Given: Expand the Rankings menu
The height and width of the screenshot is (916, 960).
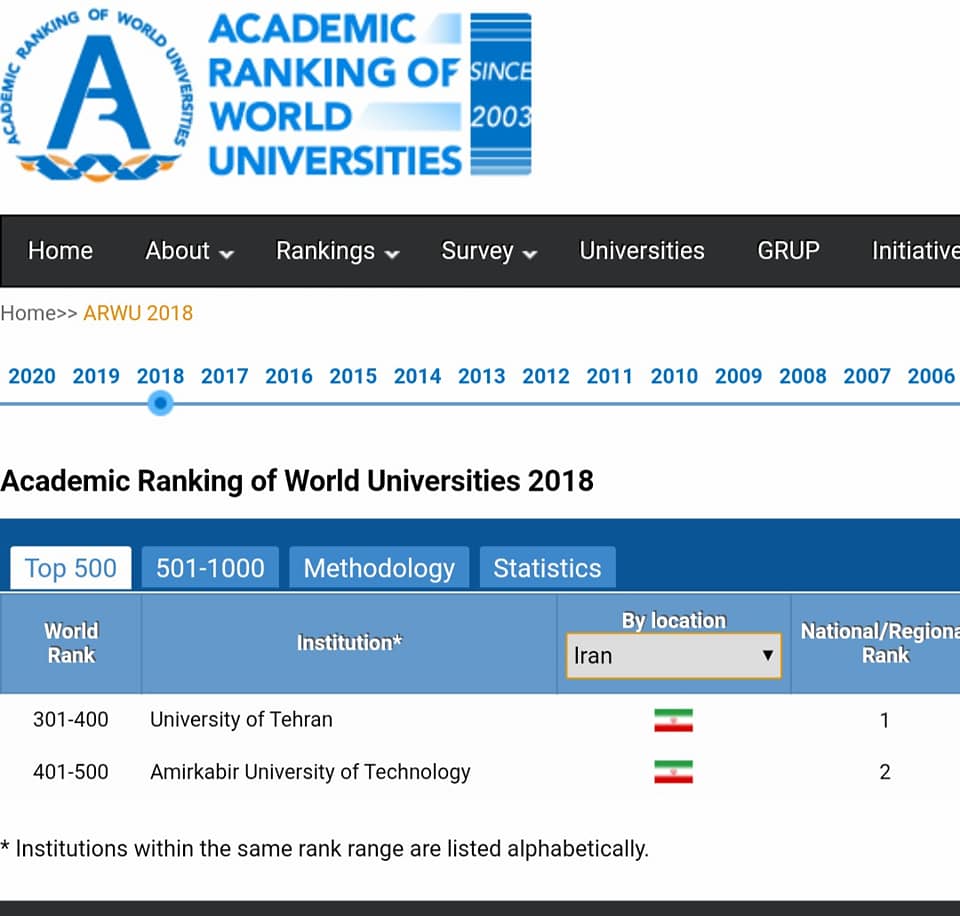Looking at the screenshot, I should (x=337, y=250).
